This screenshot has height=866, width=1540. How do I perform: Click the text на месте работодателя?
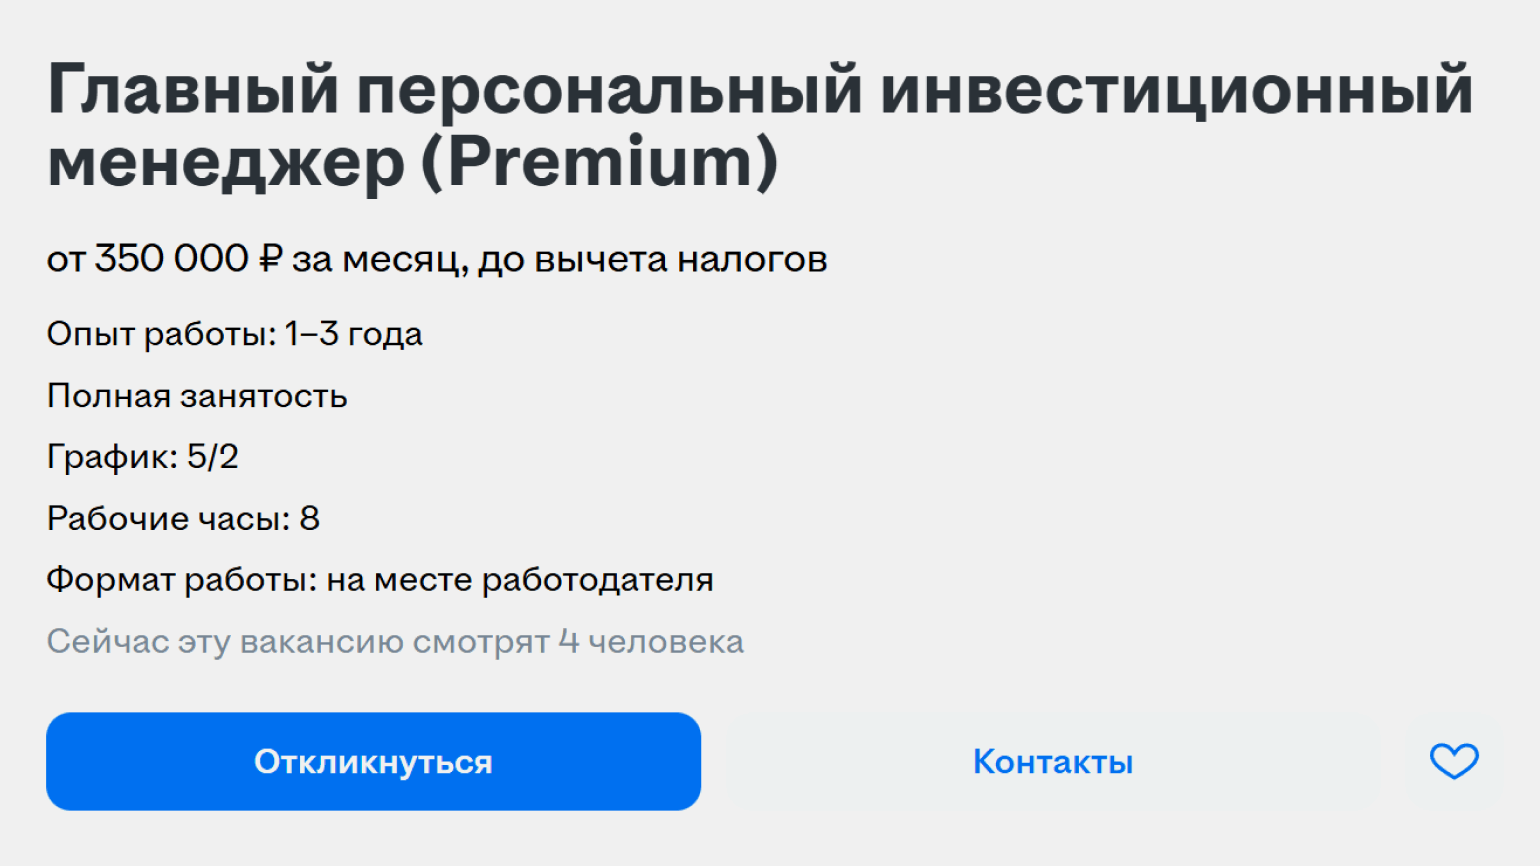(x=519, y=580)
